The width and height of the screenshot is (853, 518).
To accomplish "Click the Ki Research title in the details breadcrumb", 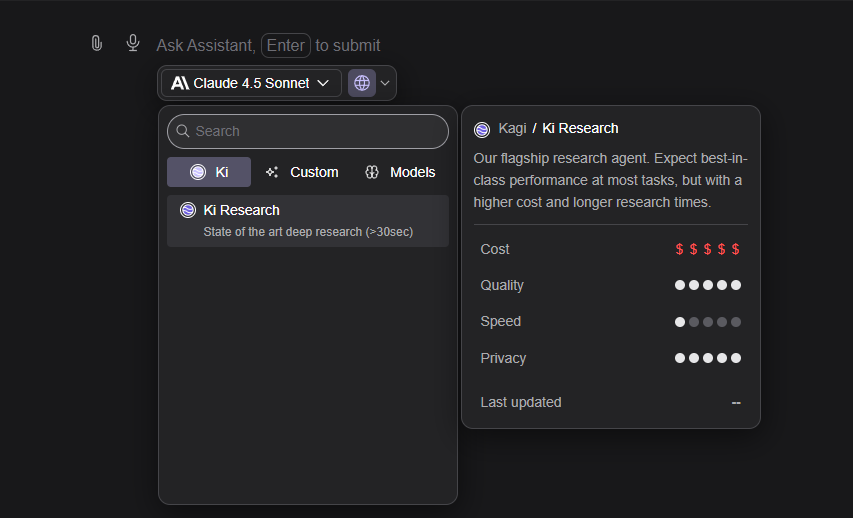I will pyautogui.click(x=580, y=128).
